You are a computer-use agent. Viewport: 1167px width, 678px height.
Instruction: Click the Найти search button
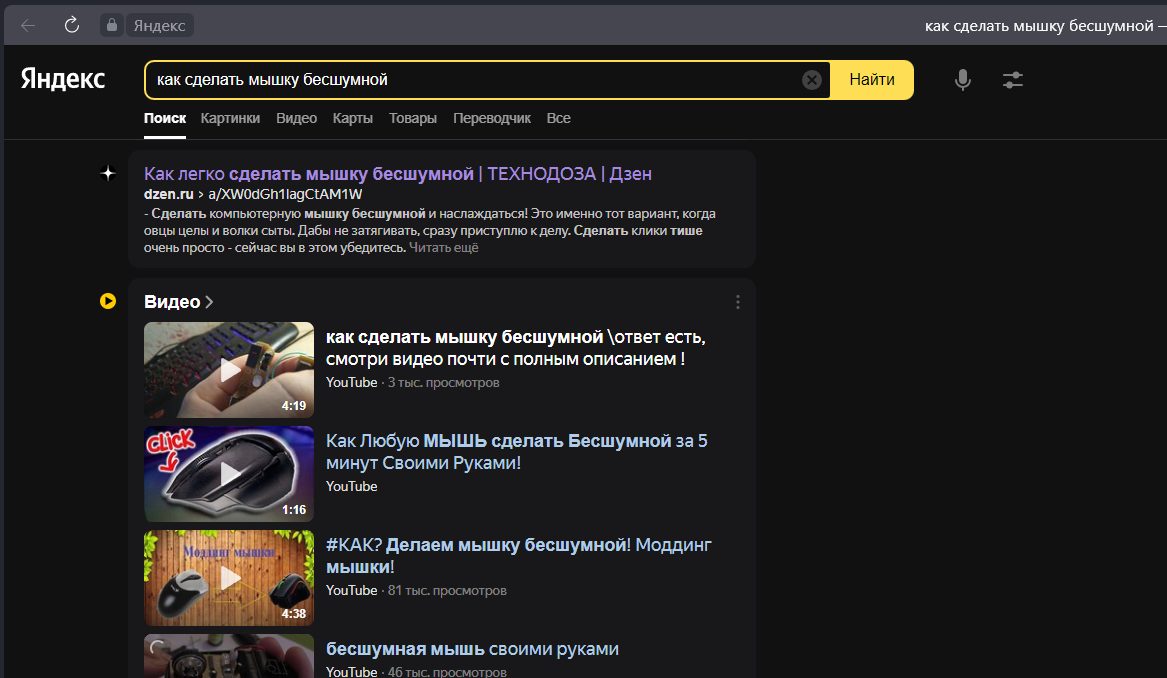point(872,80)
